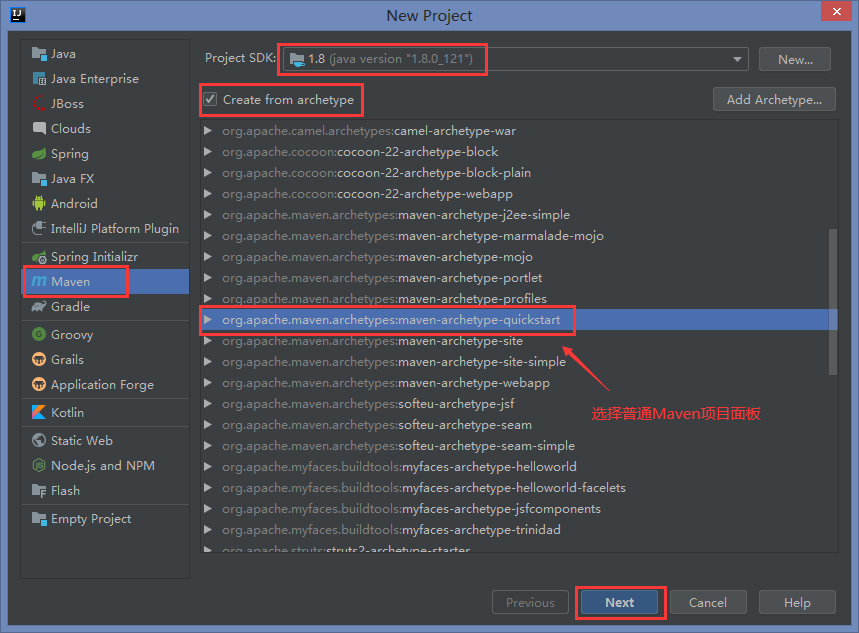This screenshot has width=859, height=633.
Task: Select Java Enterprise in the project list
Action: click(94, 79)
